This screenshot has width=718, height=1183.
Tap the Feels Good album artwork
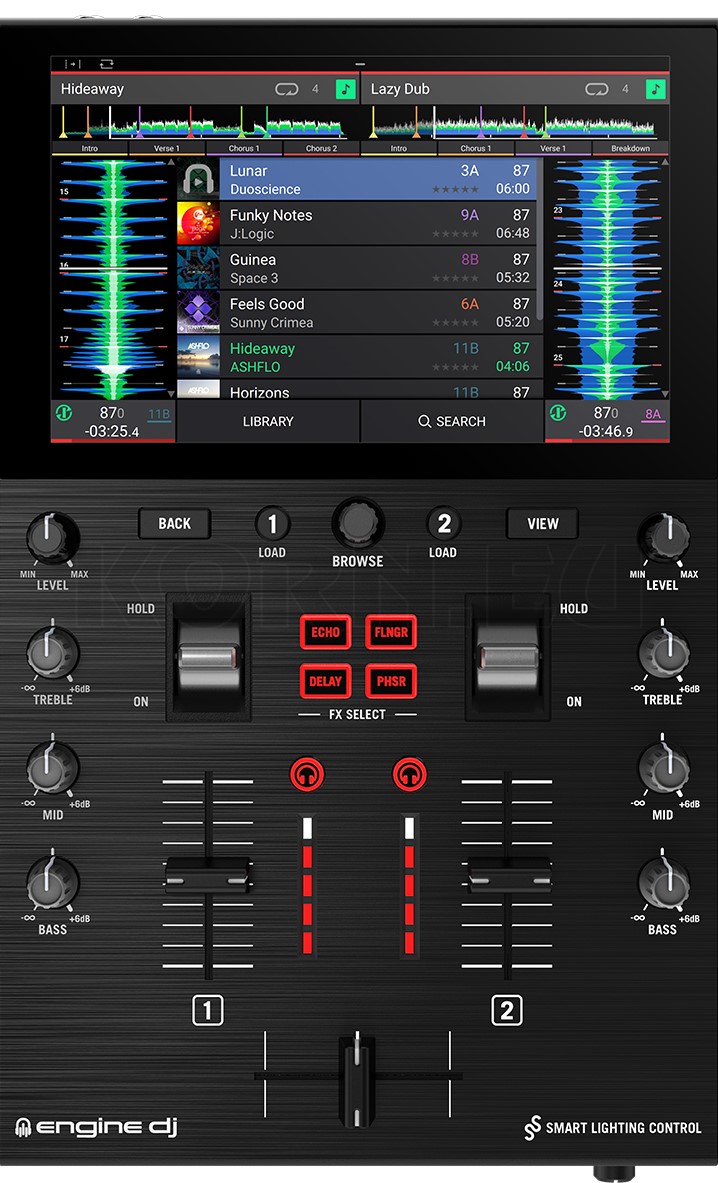coord(198,312)
